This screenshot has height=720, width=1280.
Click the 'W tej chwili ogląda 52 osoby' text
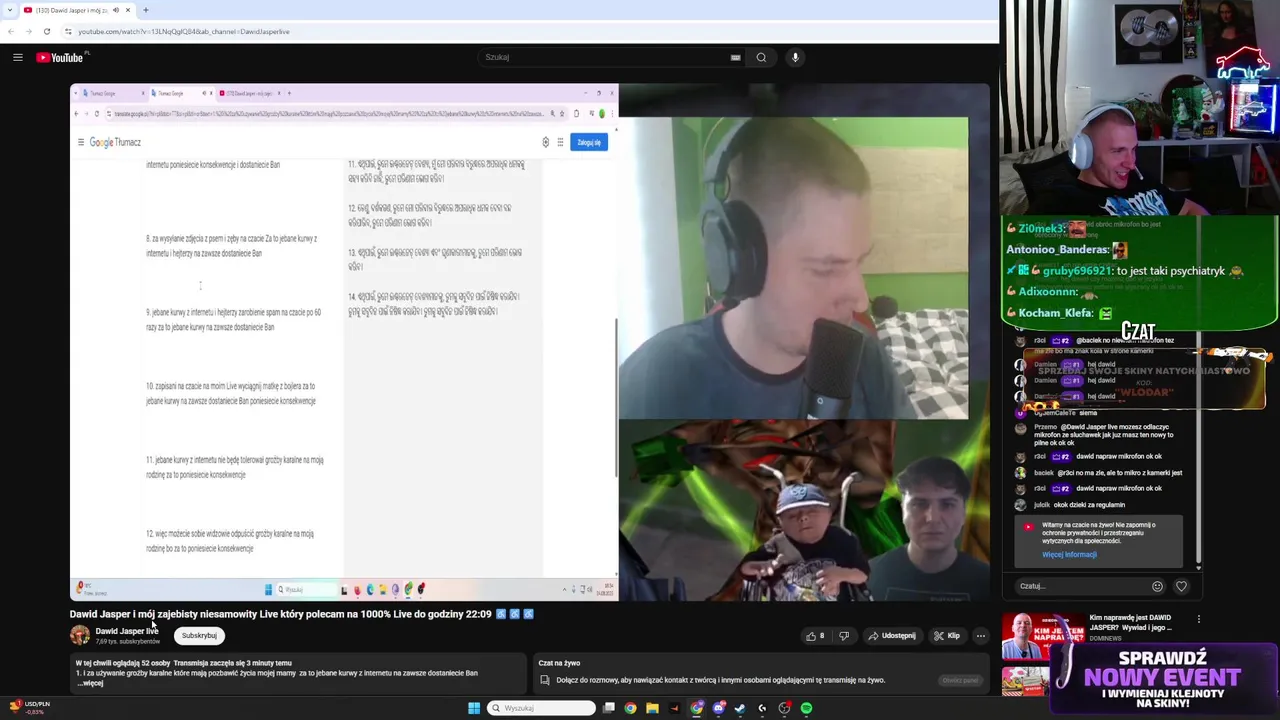click(x=122, y=663)
